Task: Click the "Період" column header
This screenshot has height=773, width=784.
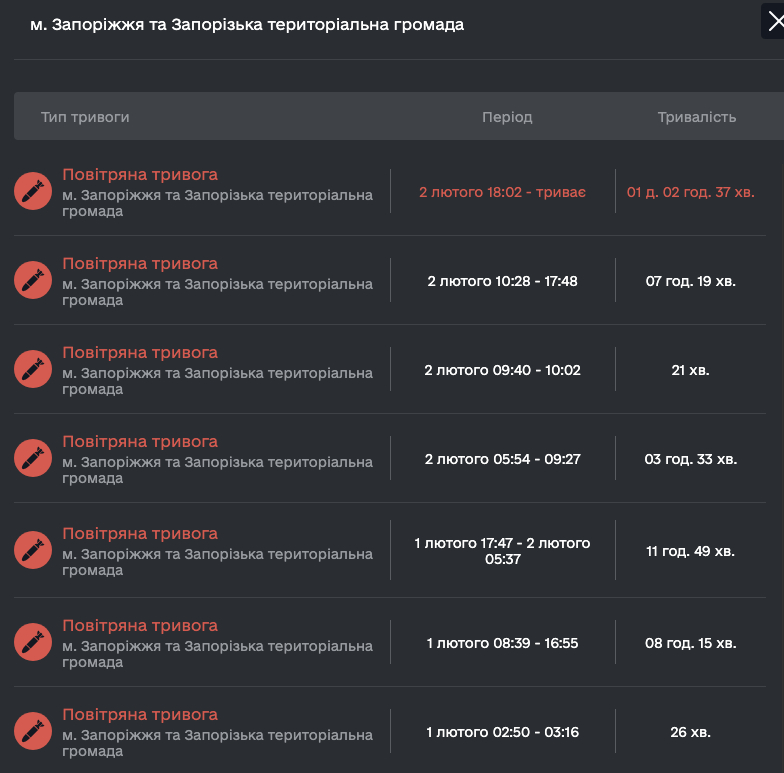Action: pos(507,117)
